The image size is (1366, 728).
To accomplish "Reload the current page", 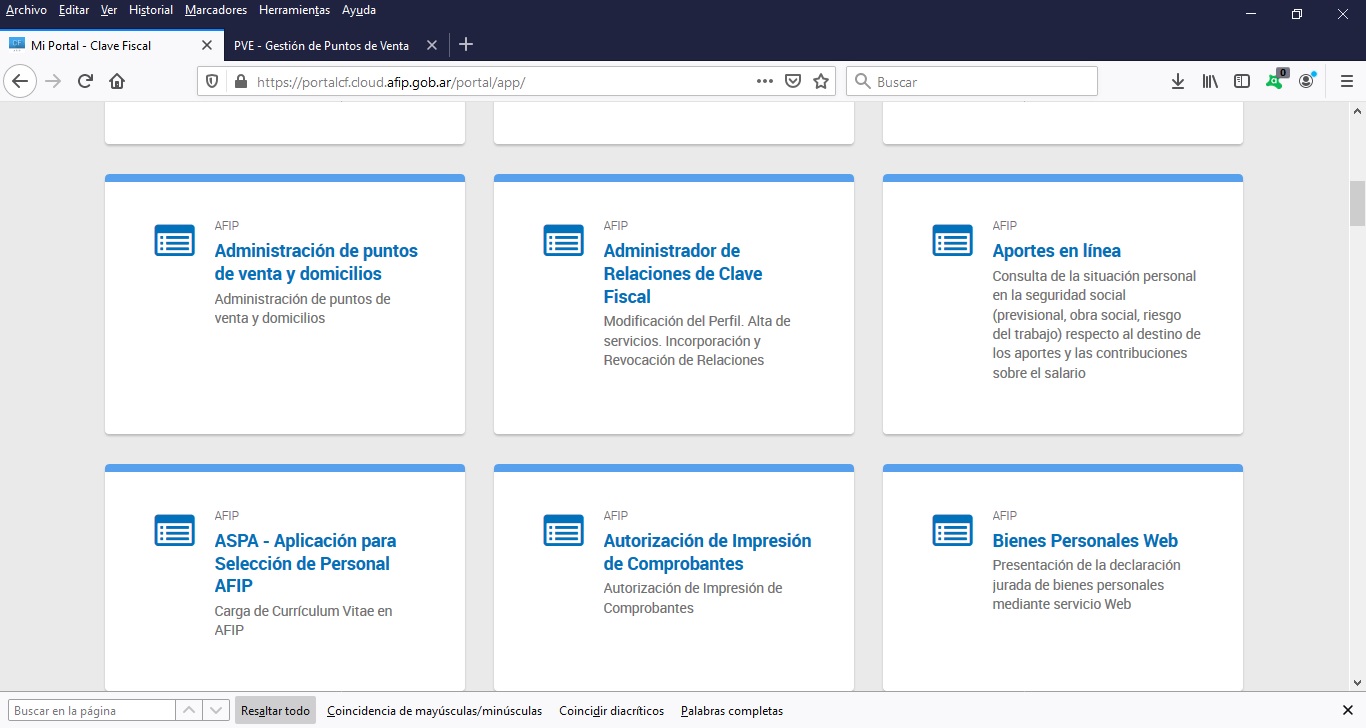I will click(x=86, y=82).
